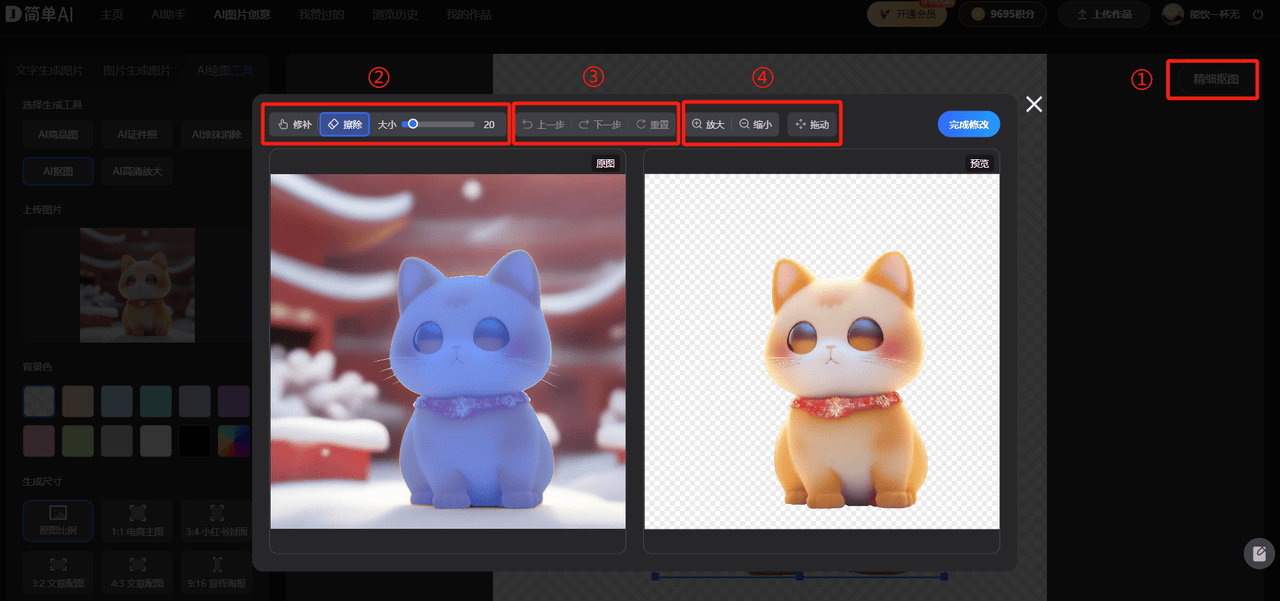The height and width of the screenshot is (601, 1280).
Task: Select the 修补 (repair) brush tool
Action: pos(294,125)
